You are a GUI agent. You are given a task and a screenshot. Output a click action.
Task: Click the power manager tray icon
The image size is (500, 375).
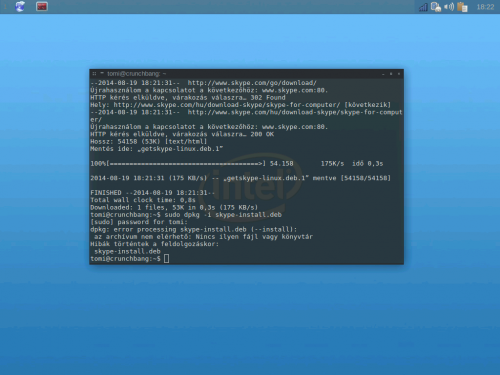(x=436, y=7)
